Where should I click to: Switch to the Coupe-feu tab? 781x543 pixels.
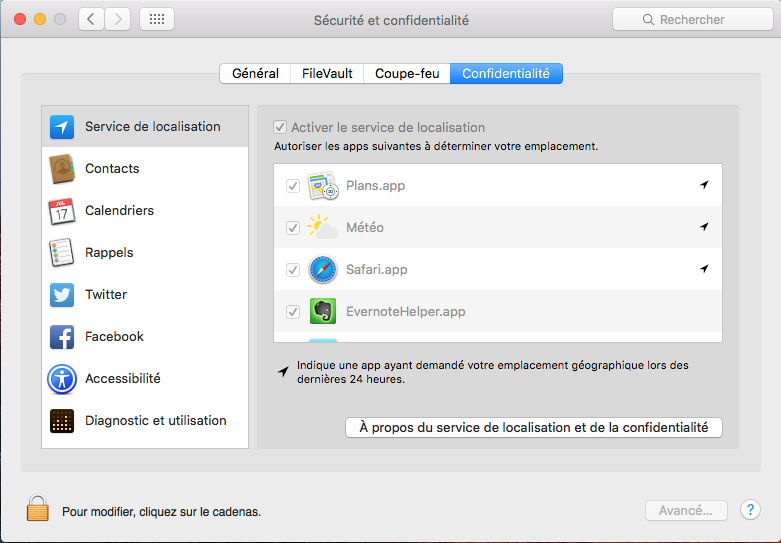(x=406, y=74)
